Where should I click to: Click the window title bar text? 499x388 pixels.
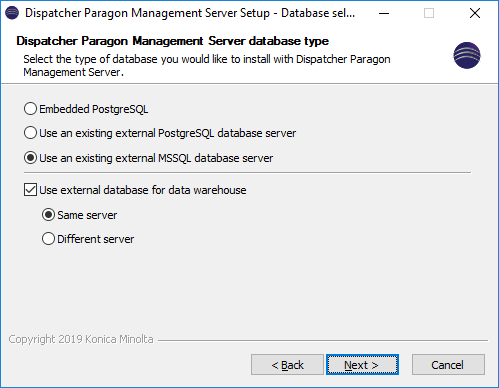coord(190,13)
